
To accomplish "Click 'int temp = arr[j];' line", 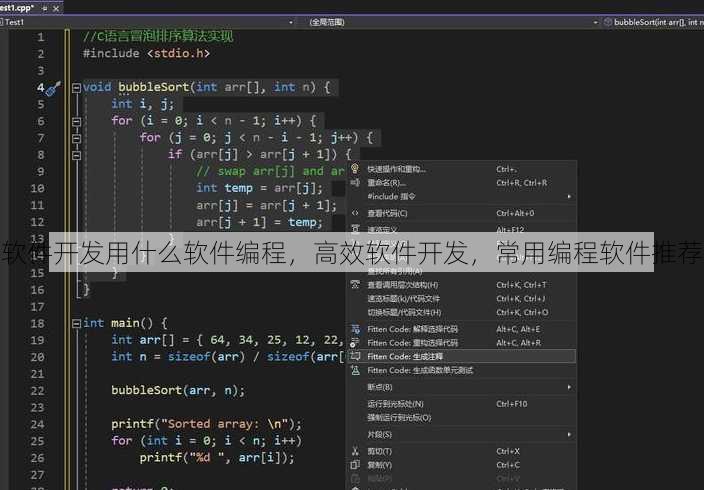I will pyautogui.click(x=260, y=188).
